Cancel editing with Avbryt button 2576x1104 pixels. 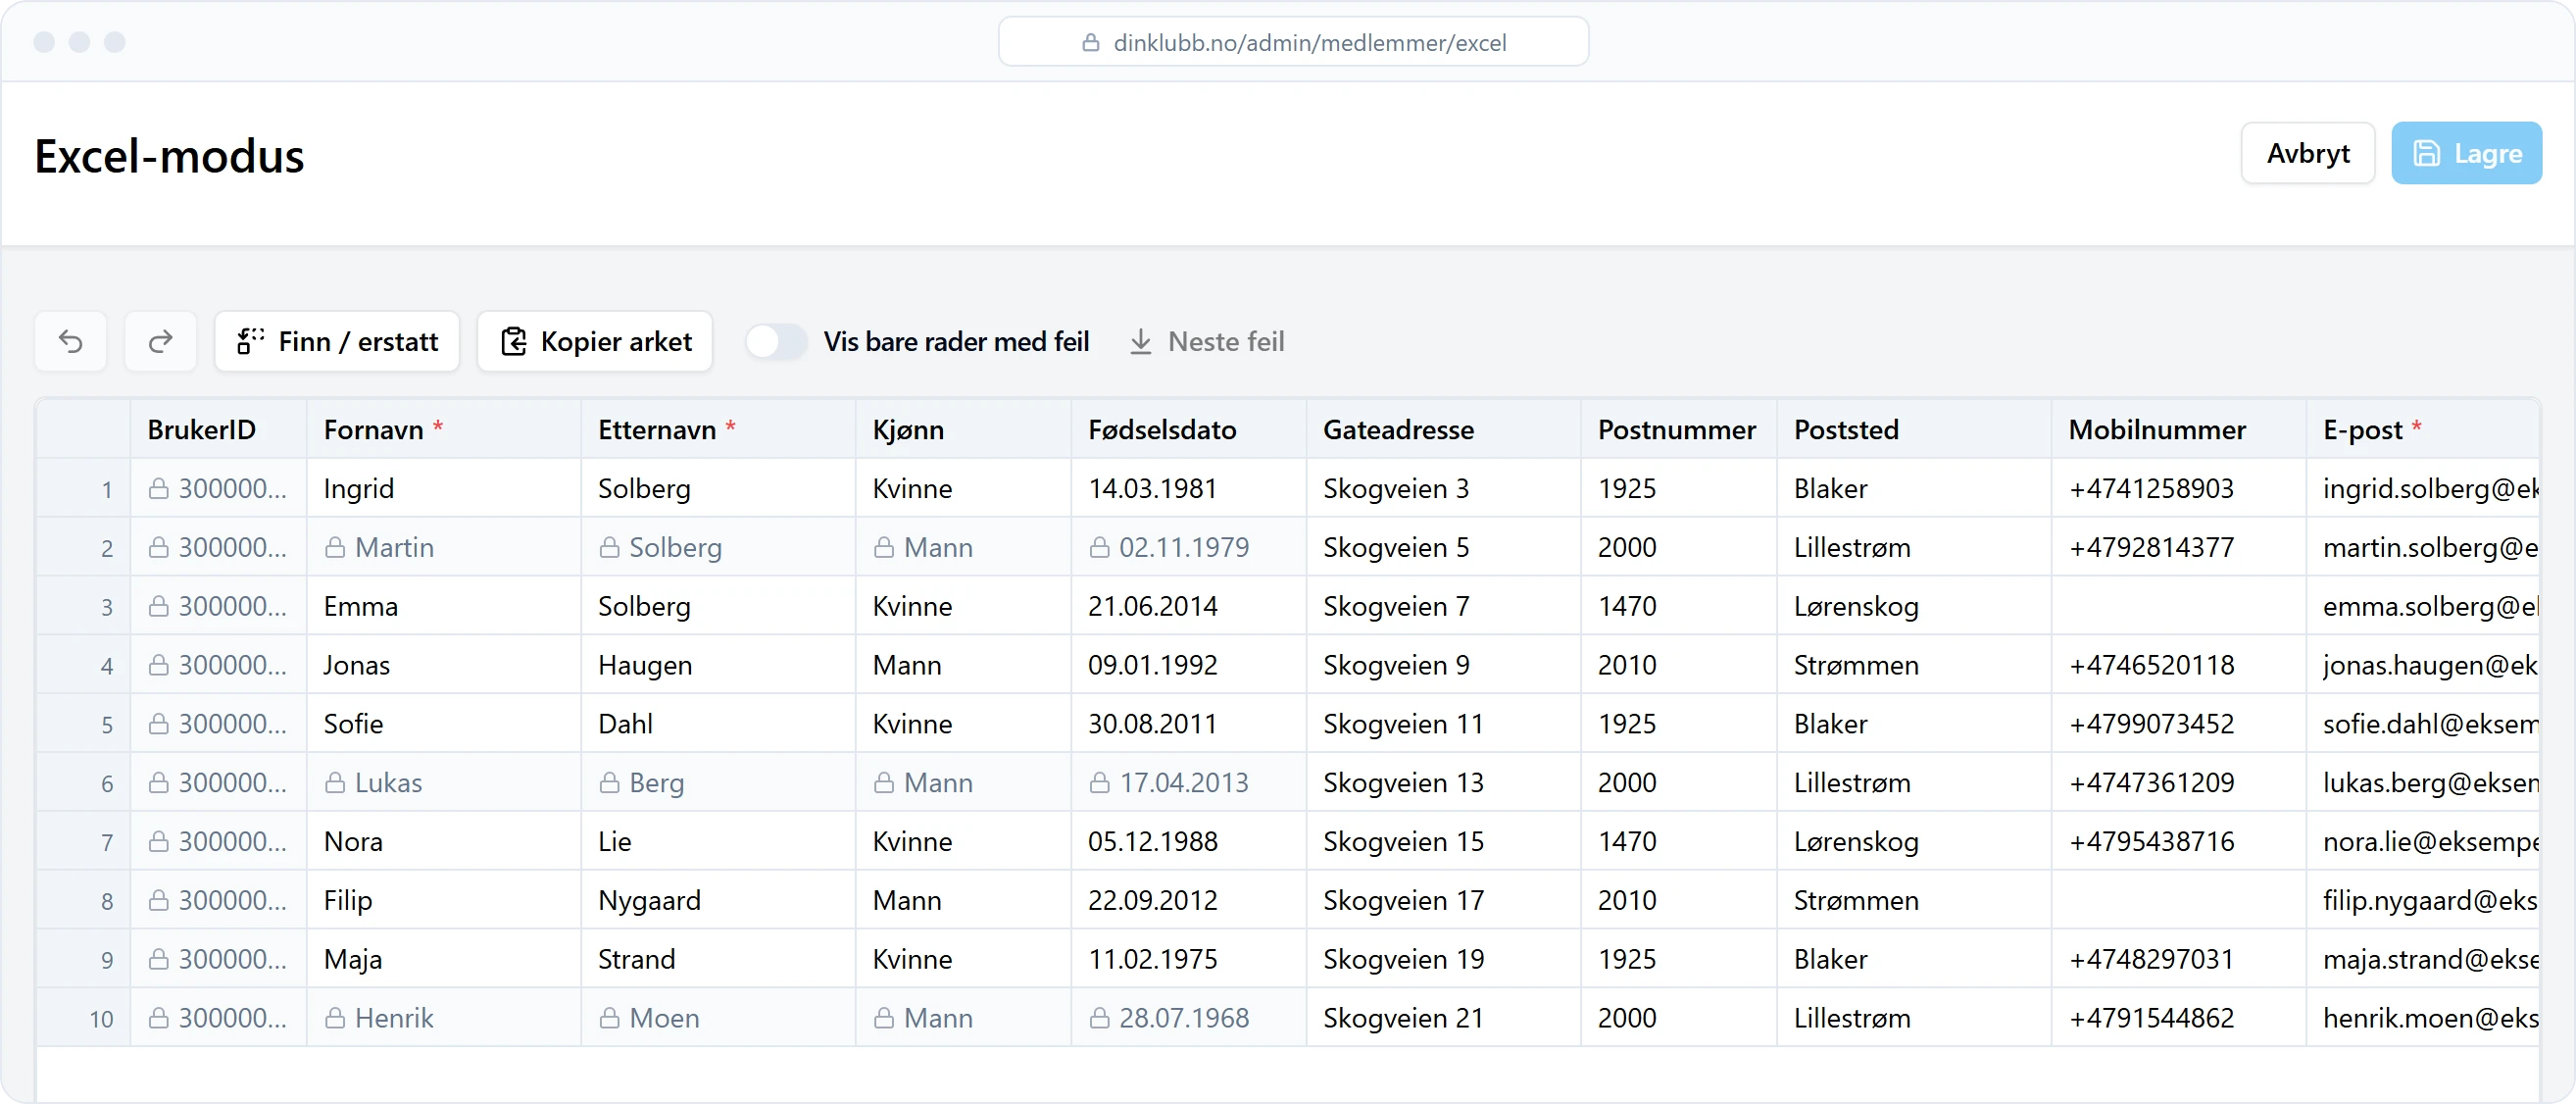click(2308, 153)
